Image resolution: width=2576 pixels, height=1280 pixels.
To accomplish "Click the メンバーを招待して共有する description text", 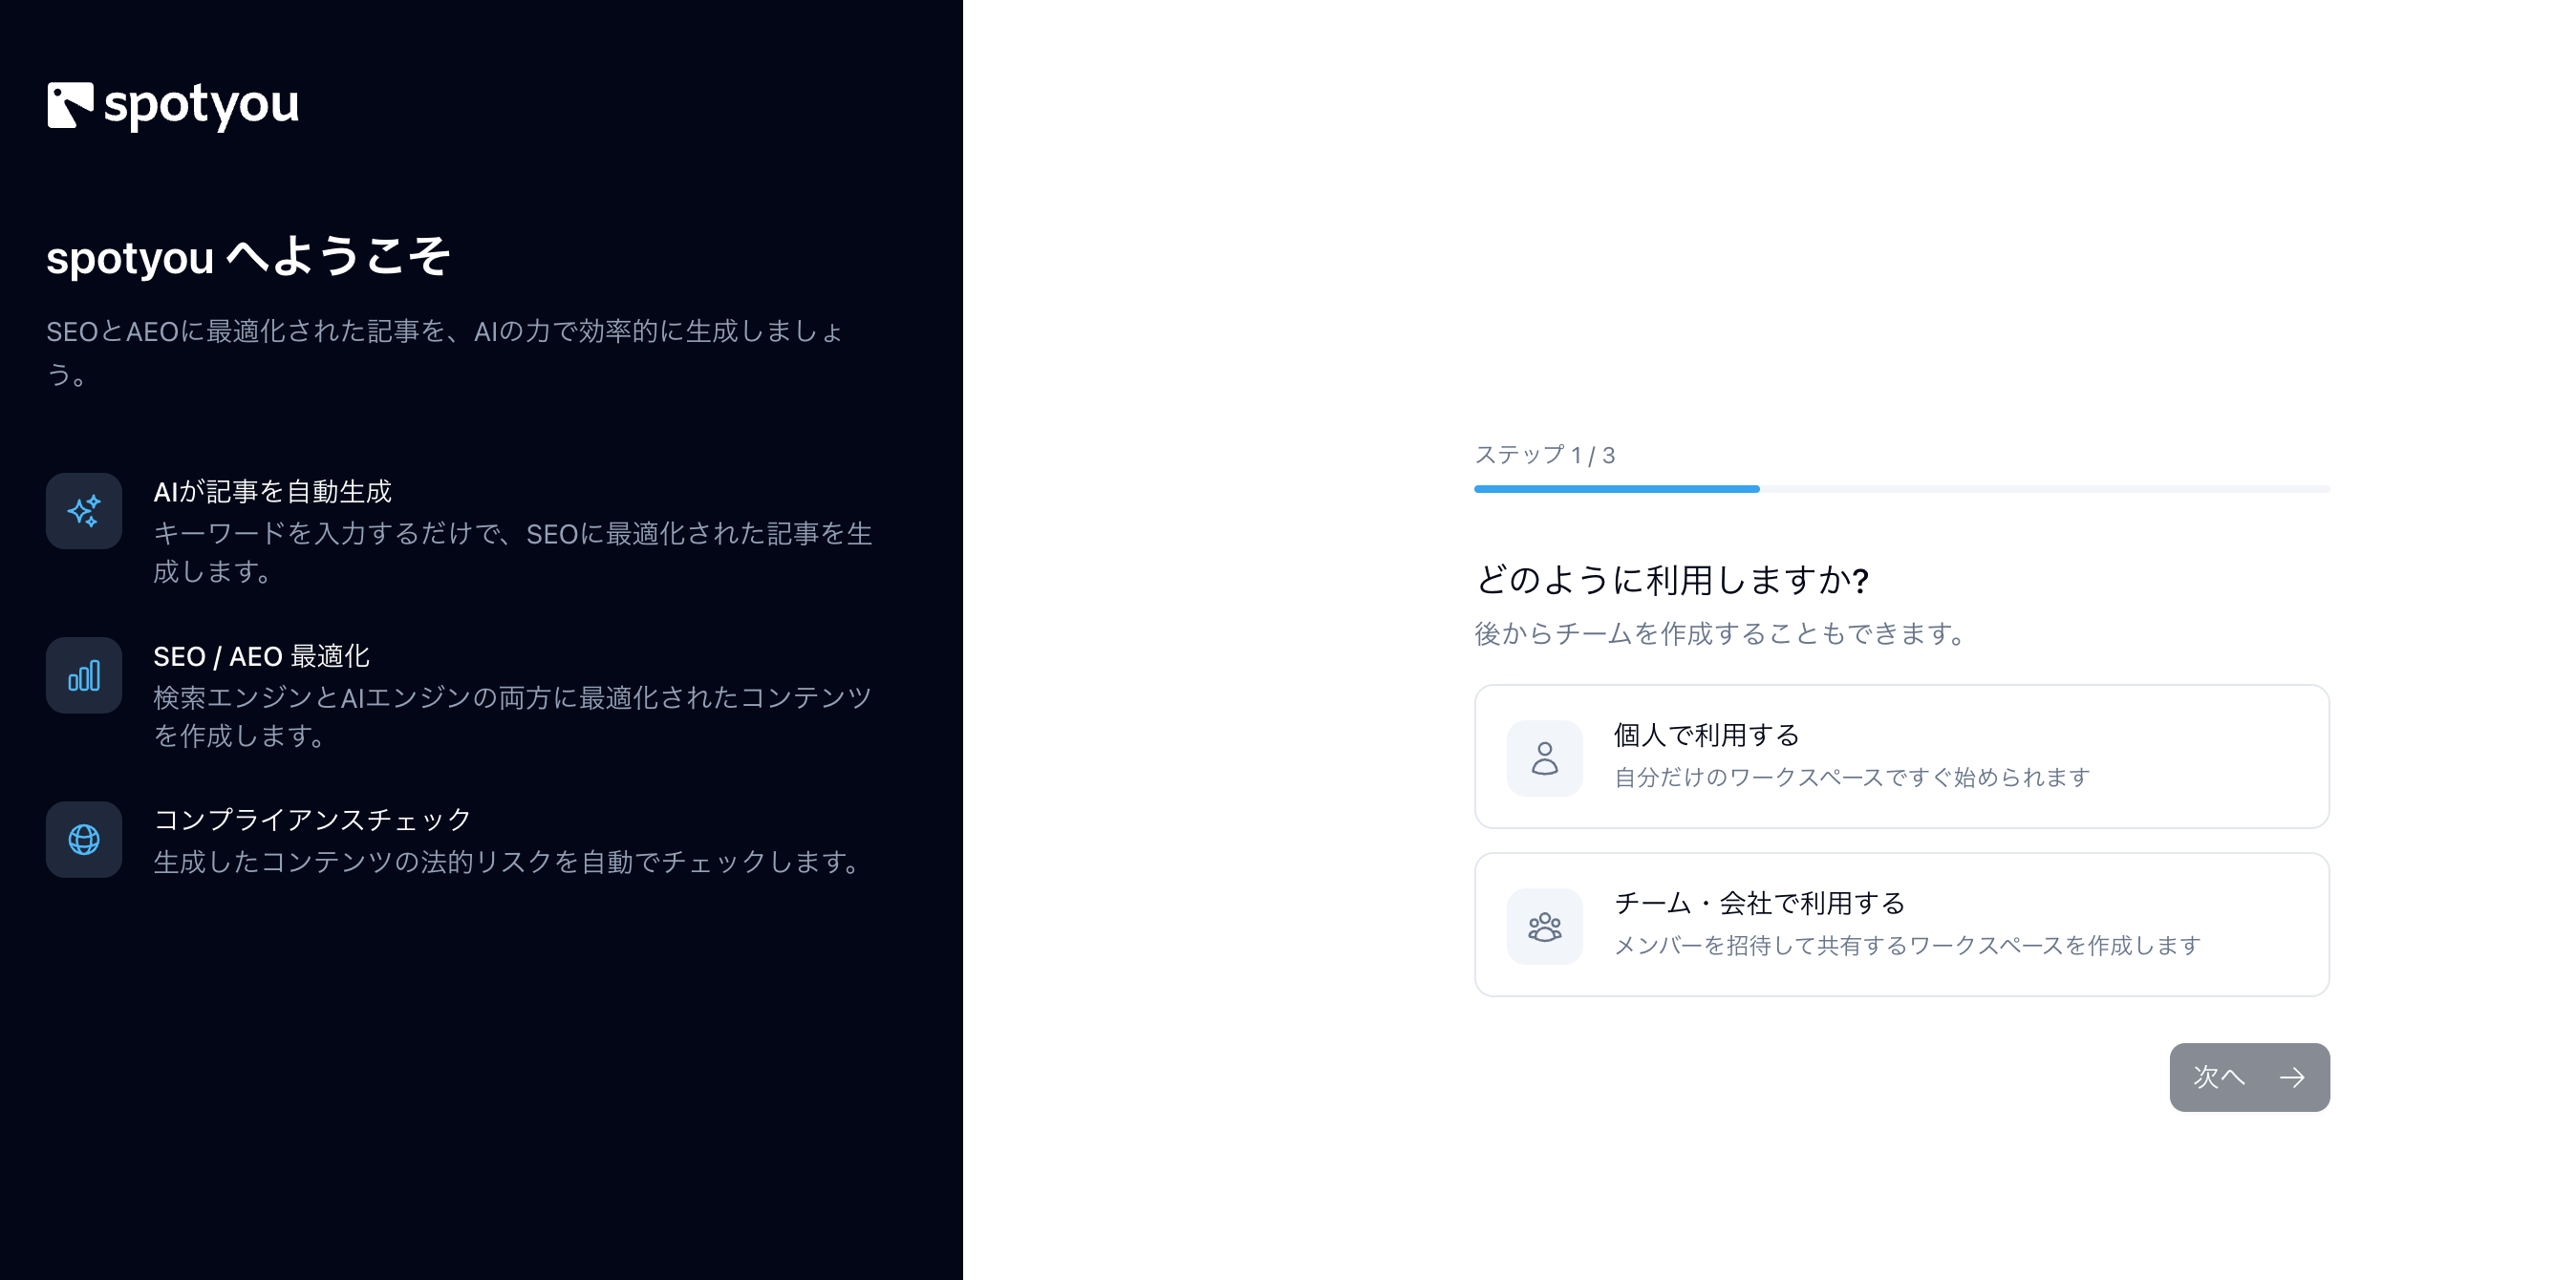I will [x=1908, y=946].
